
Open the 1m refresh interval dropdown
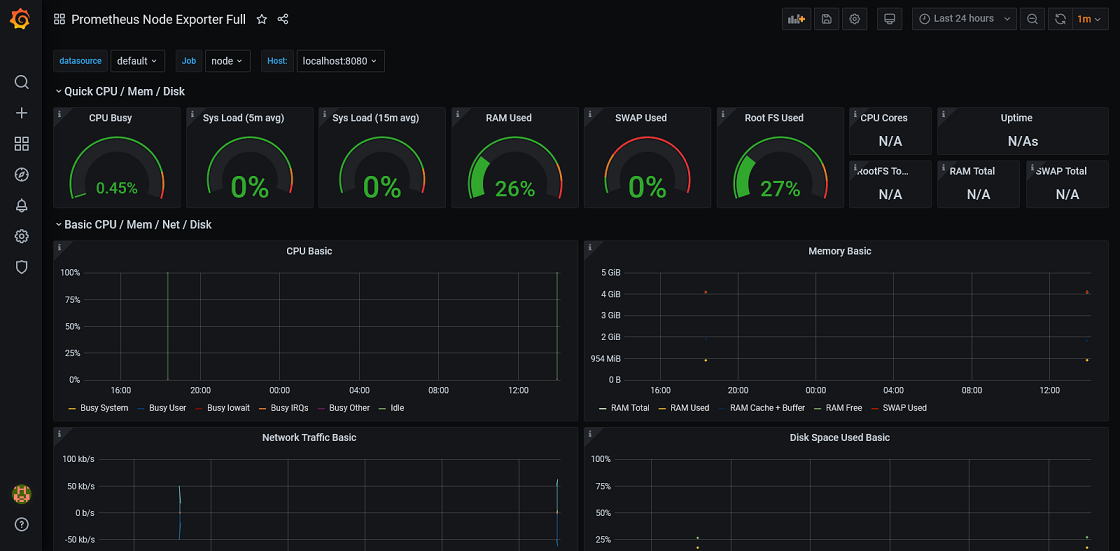(x=1089, y=19)
